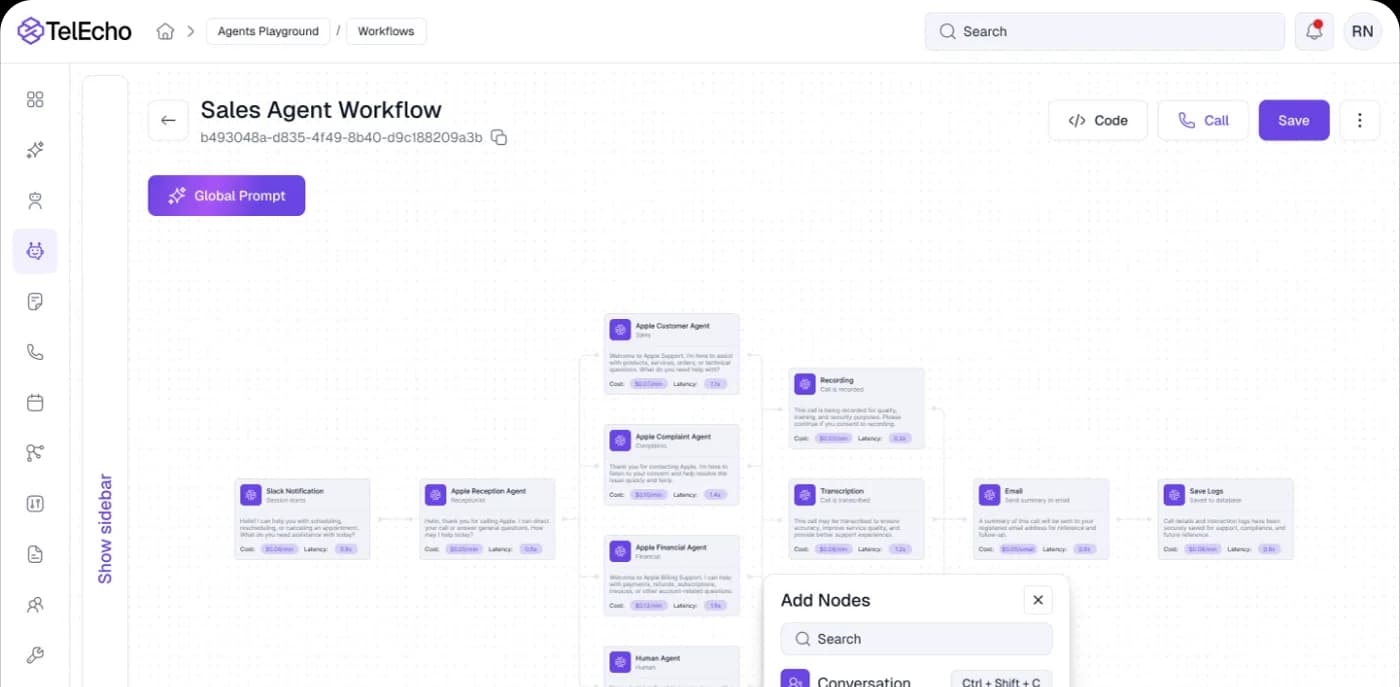Click the sparkles icon in left sidebar
This screenshot has width=1400, height=687.
pos(35,150)
